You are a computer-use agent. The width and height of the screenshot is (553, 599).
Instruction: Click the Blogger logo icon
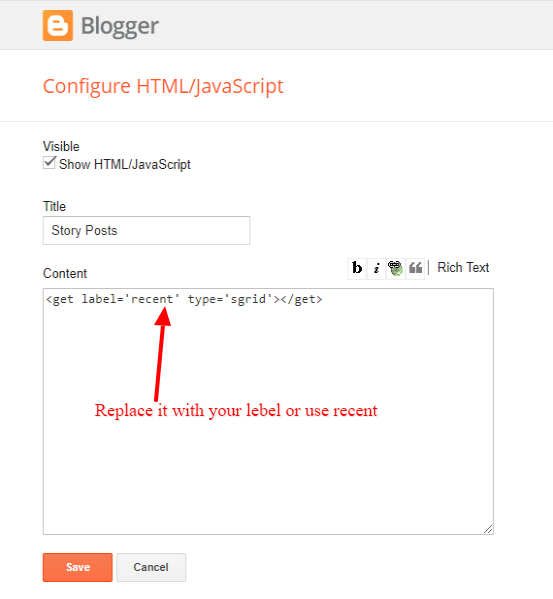click(58, 26)
